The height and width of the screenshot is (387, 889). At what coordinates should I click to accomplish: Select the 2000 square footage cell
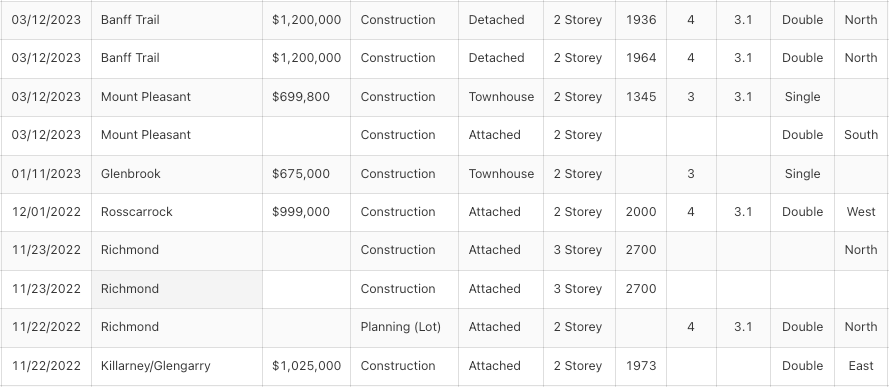[641, 212]
